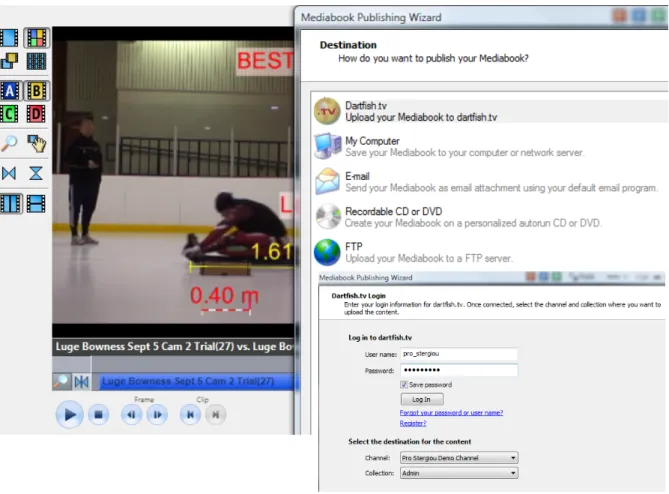The height and width of the screenshot is (494, 669).
Task: Click the Stop button
Action: tap(99, 414)
